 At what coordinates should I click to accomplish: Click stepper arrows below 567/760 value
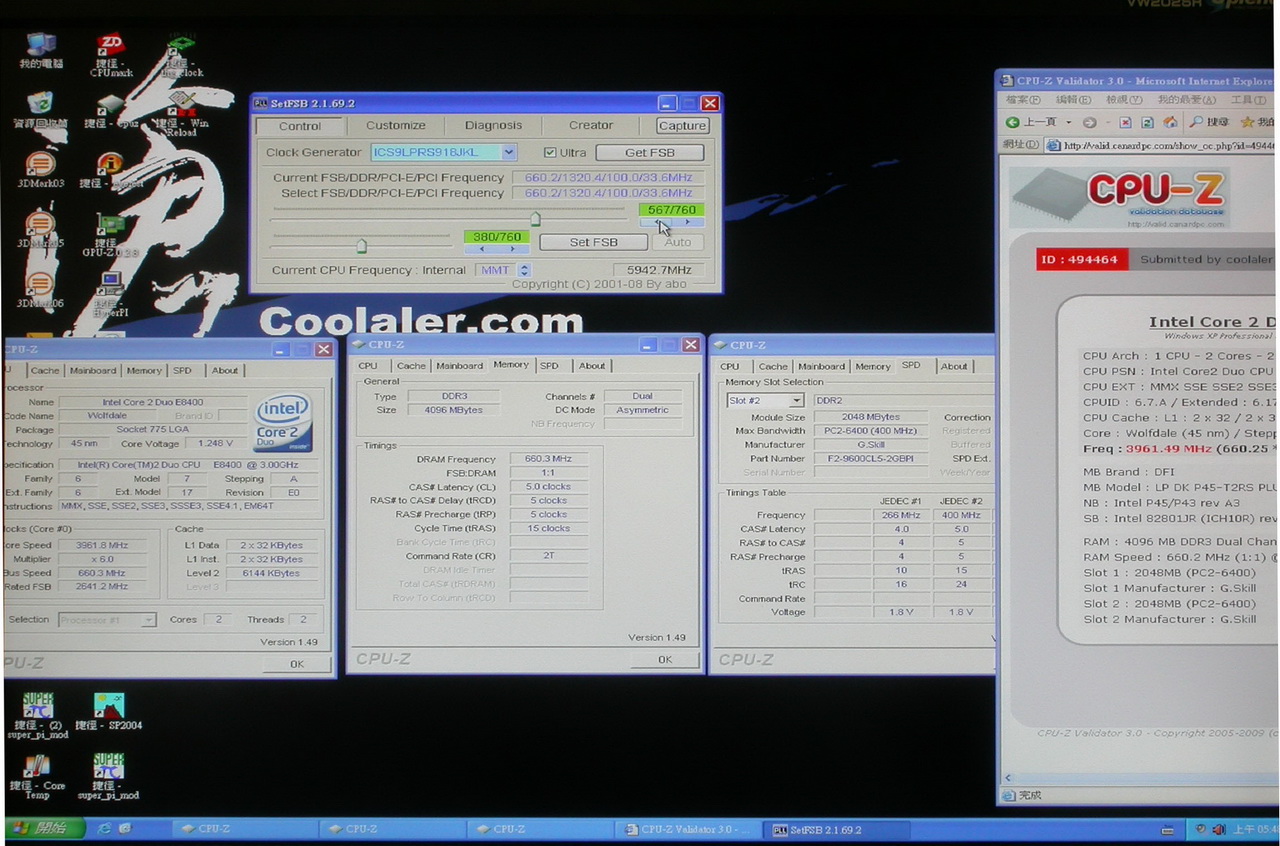[x=670, y=222]
